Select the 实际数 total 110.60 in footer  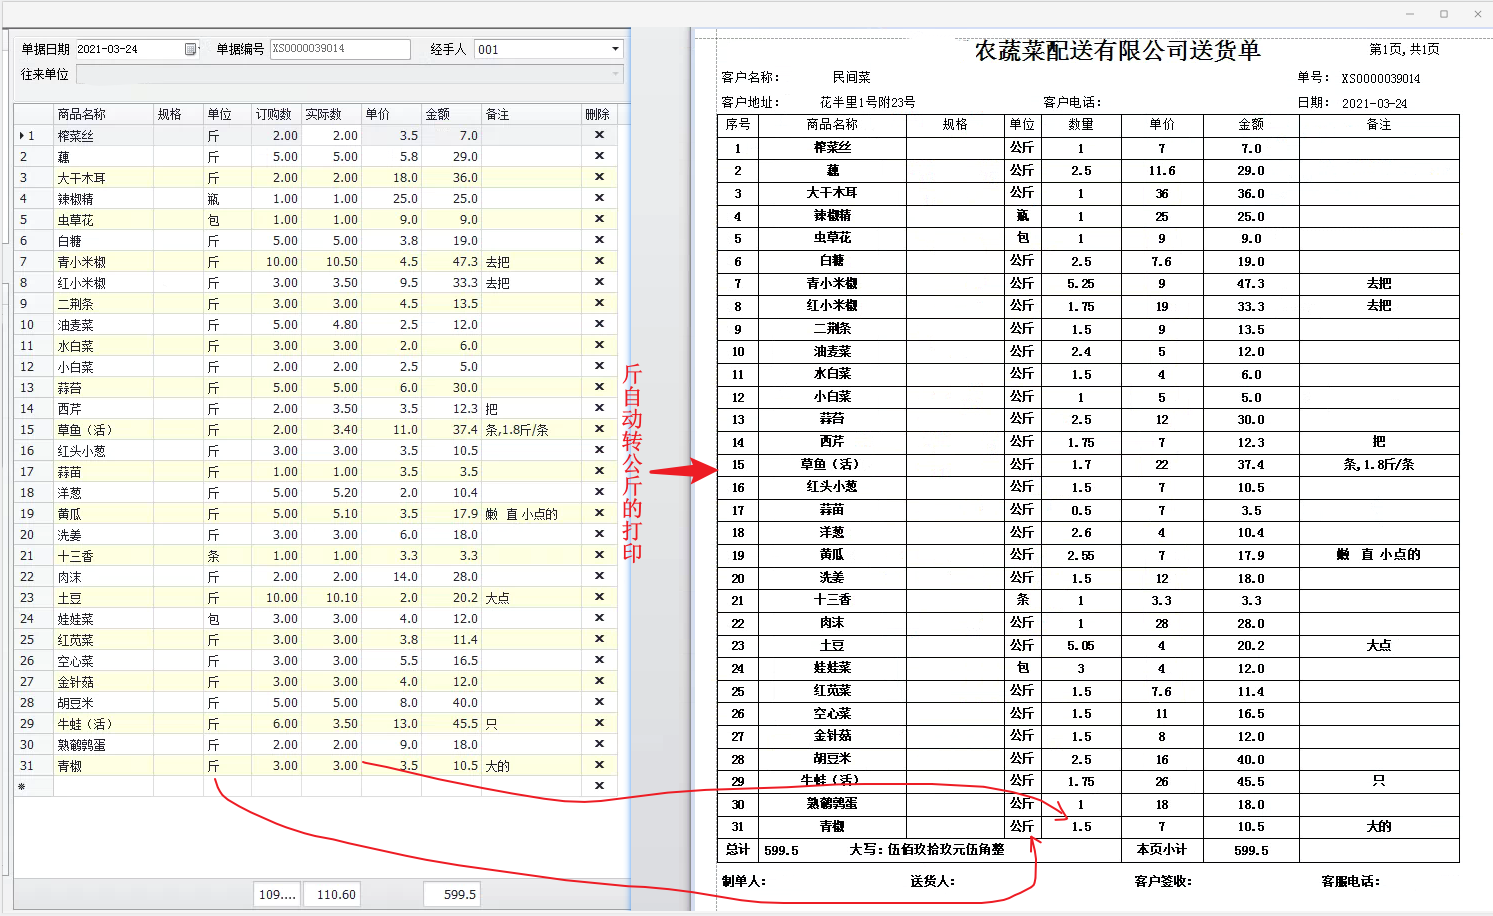click(x=331, y=894)
